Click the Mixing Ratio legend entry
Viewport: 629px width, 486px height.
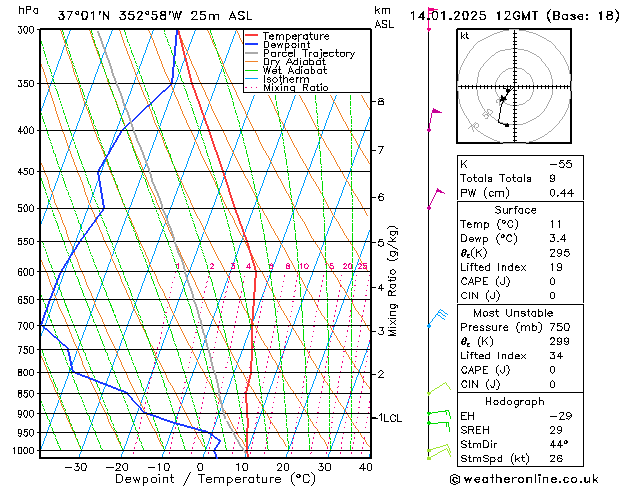click(296, 87)
